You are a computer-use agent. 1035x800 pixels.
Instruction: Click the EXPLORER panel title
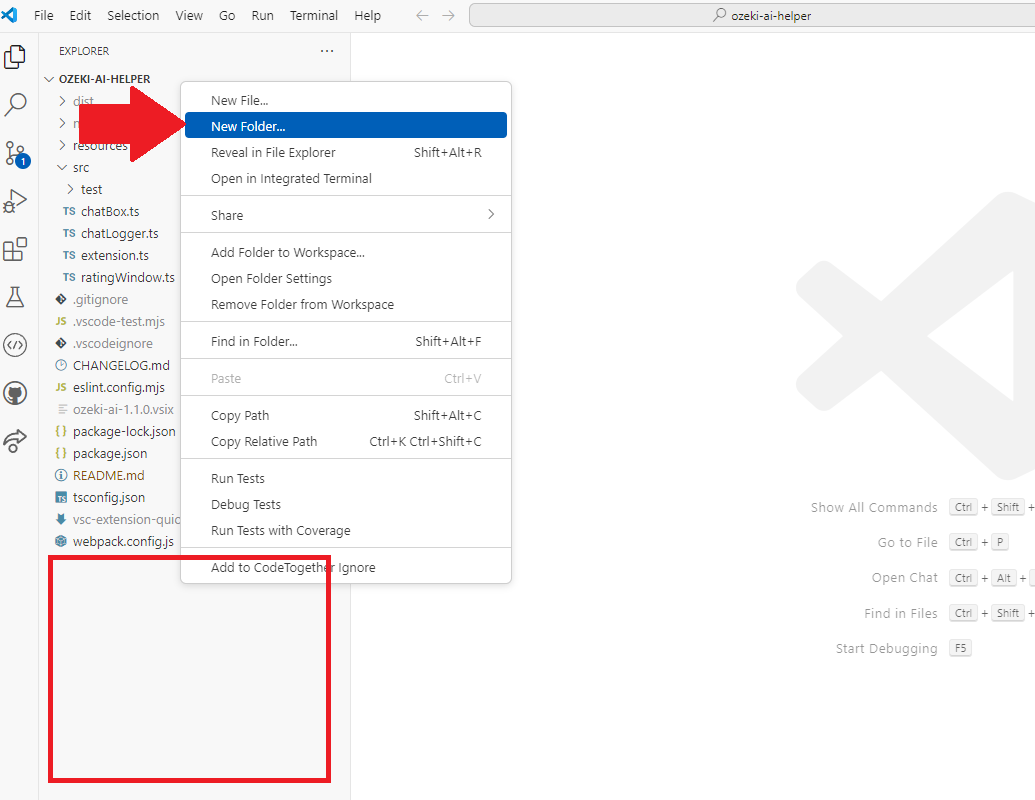point(84,51)
